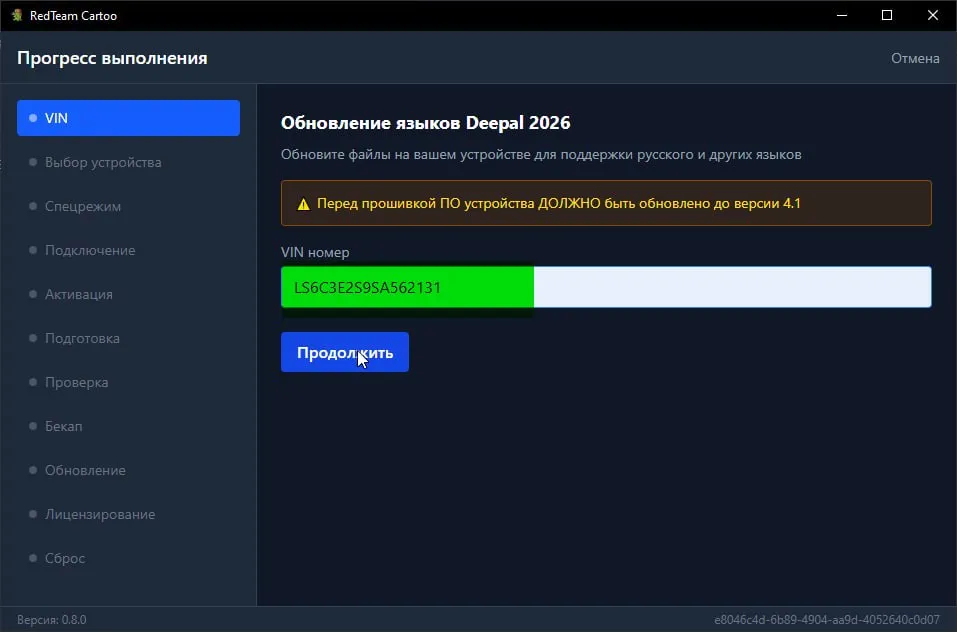Viewport: 957px width, 632px height.
Task: Click the Прогресс выполнения header title
Action: click(x=112, y=58)
